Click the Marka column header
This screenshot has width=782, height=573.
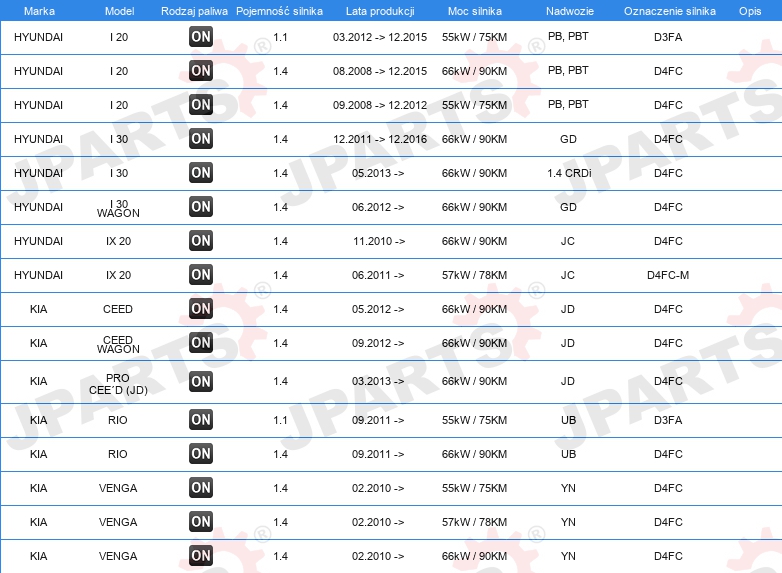point(39,11)
